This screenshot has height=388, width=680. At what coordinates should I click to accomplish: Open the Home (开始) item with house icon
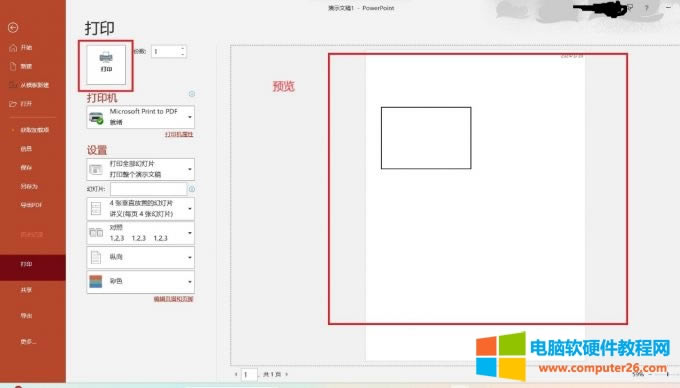(20, 48)
